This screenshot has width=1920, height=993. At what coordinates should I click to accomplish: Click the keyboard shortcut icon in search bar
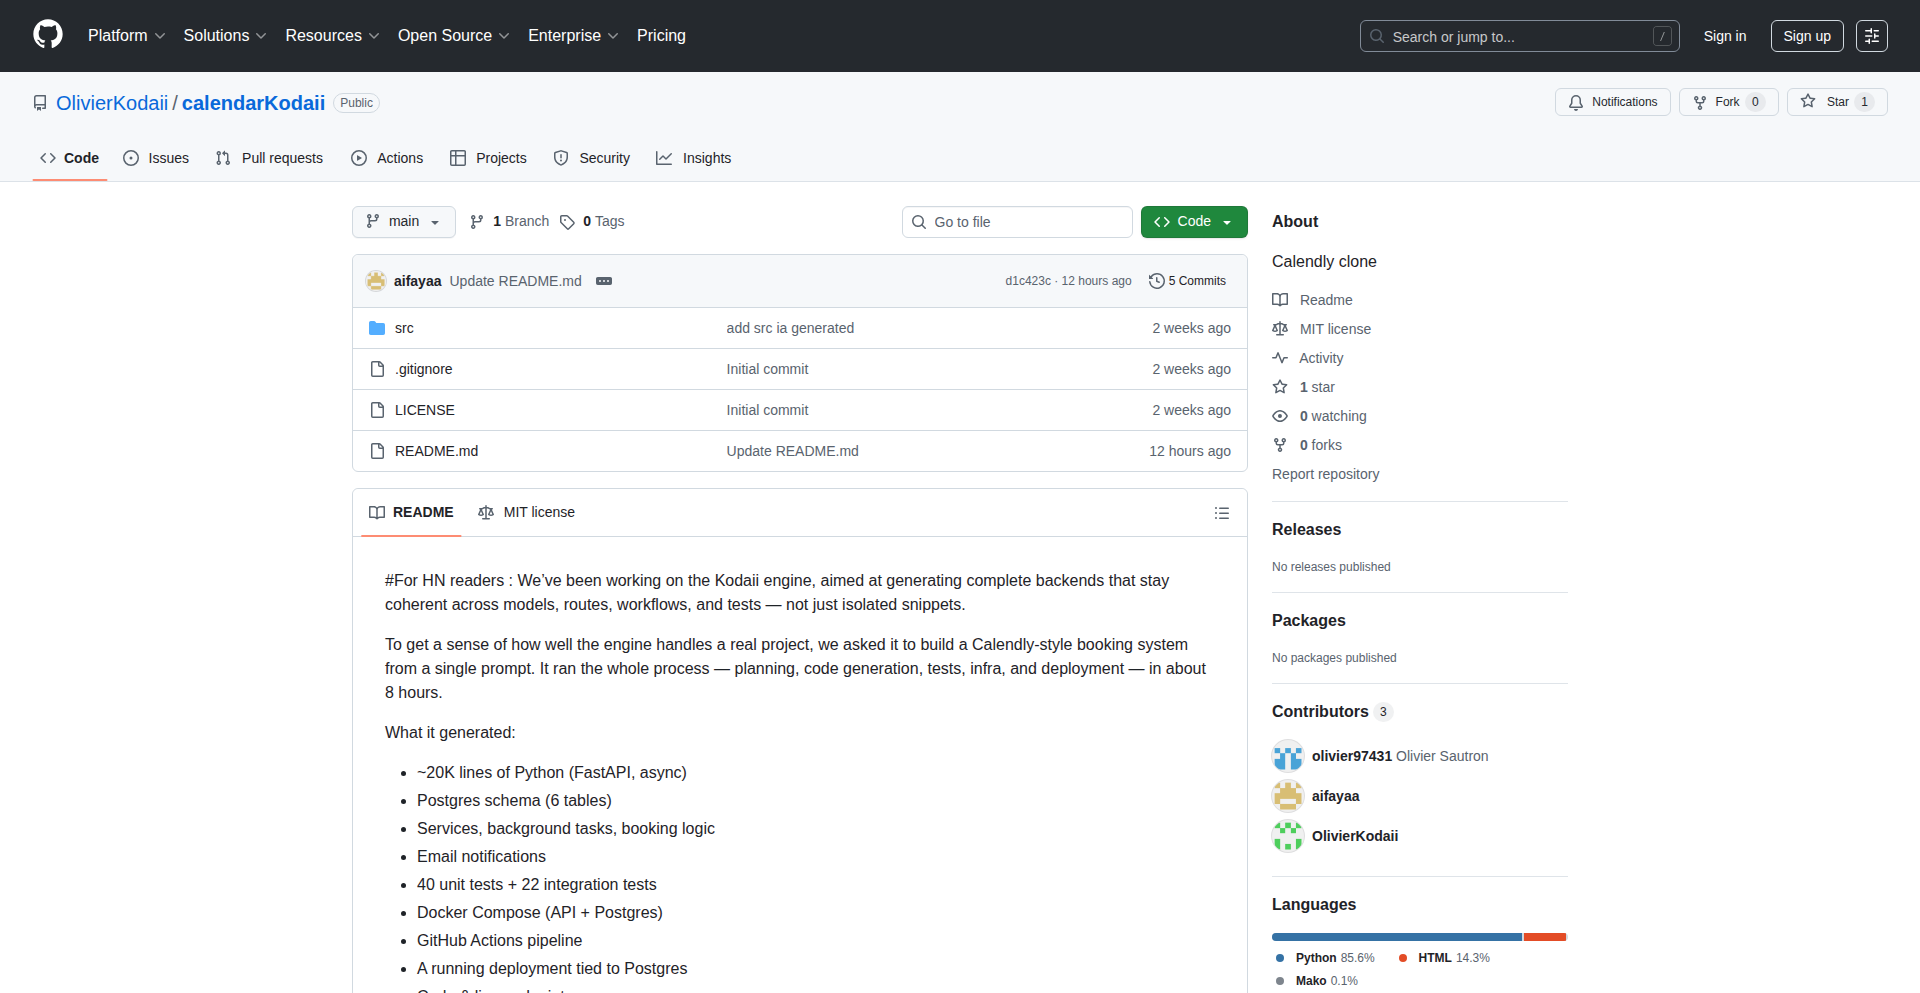coord(1663,36)
